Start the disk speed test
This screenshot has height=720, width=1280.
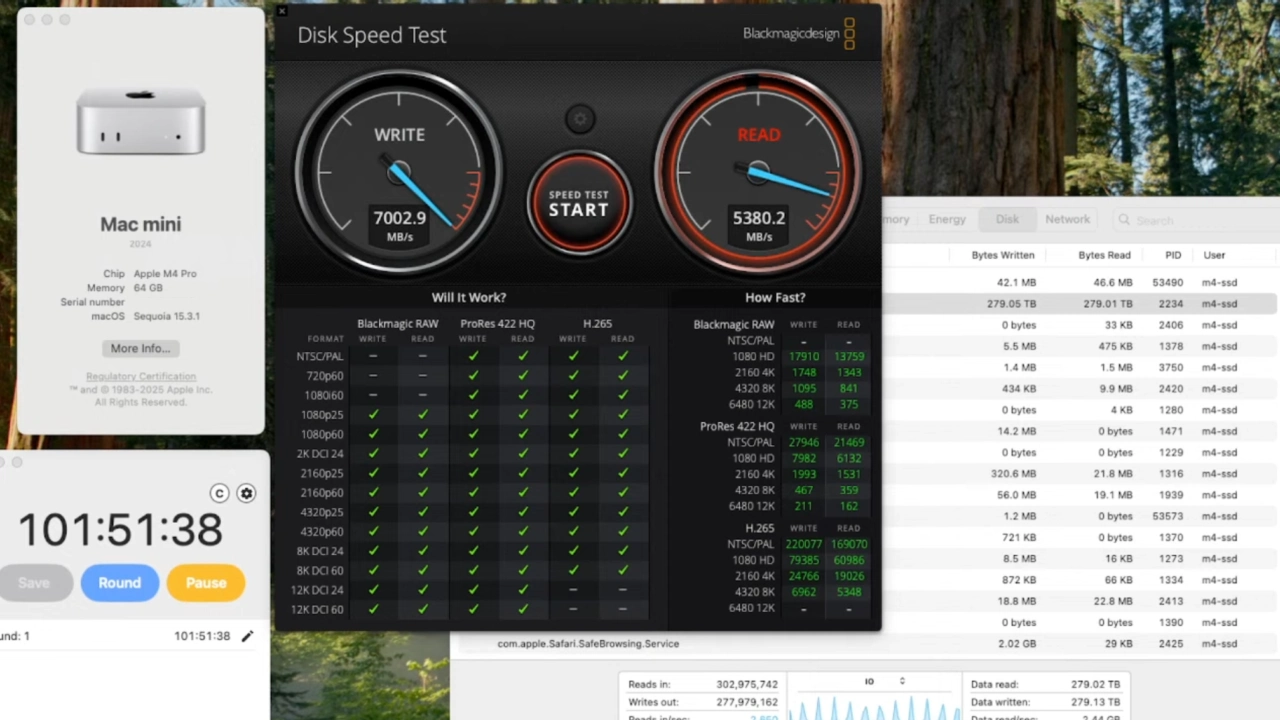(579, 203)
